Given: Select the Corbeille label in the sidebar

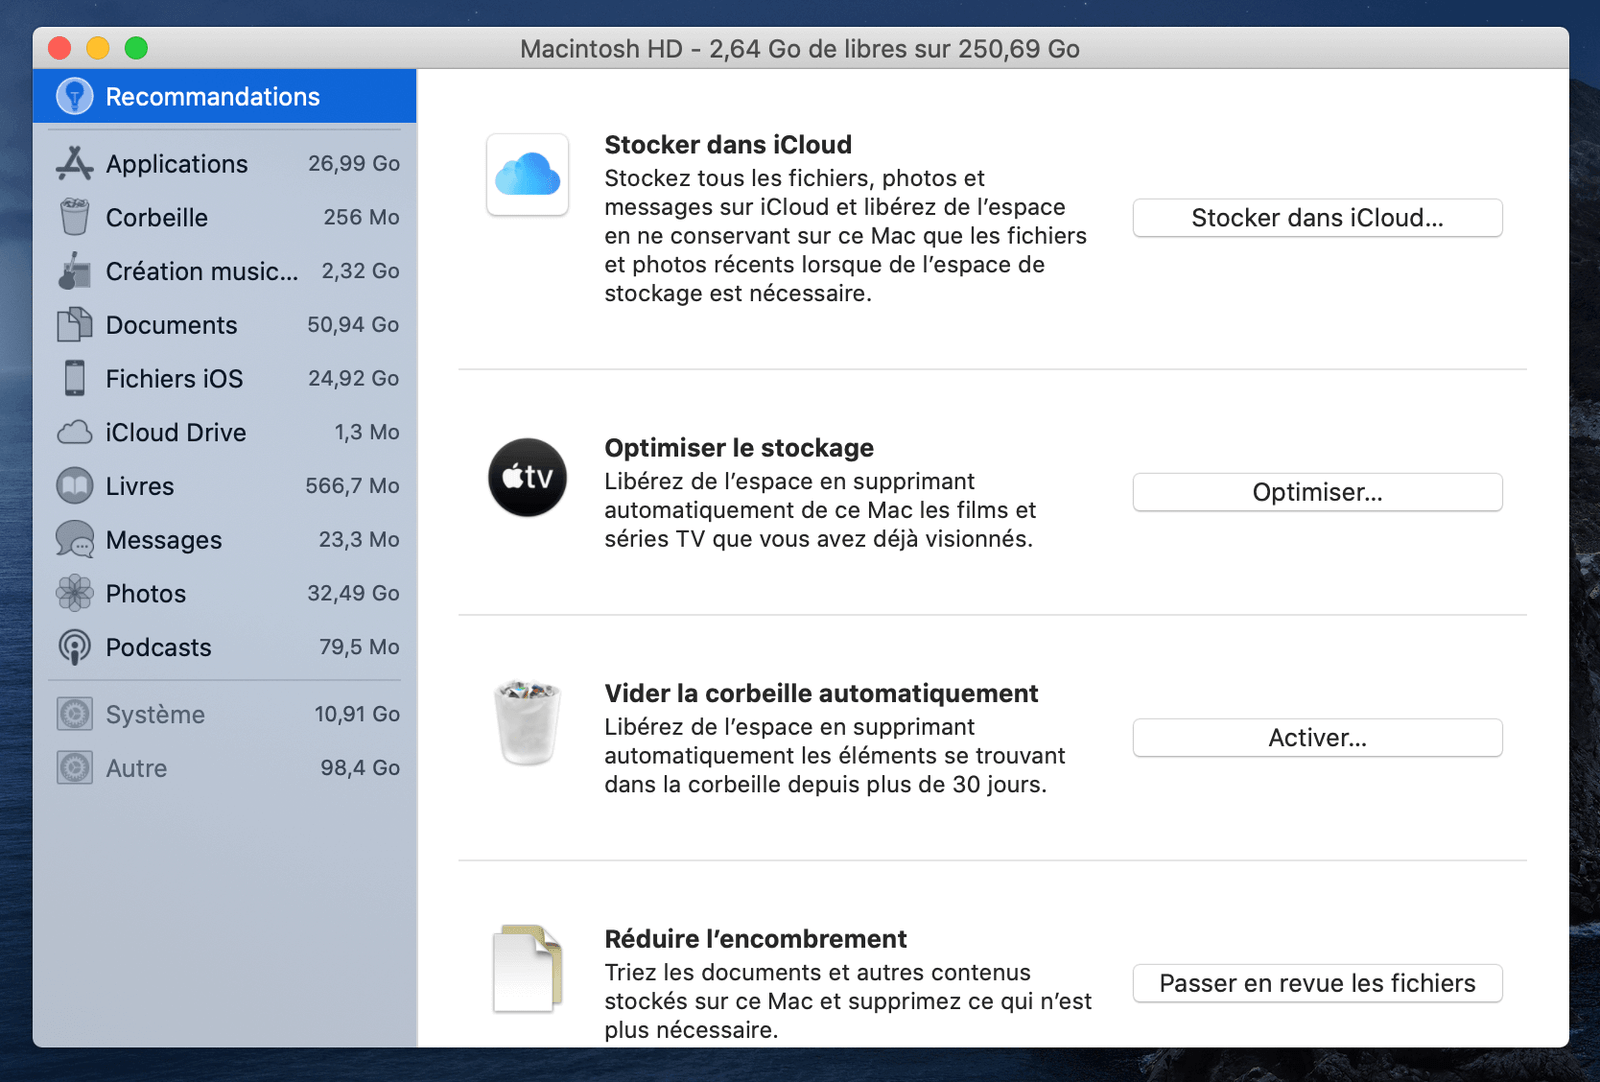Looking at the screenshot, I should tap(156, 218).
